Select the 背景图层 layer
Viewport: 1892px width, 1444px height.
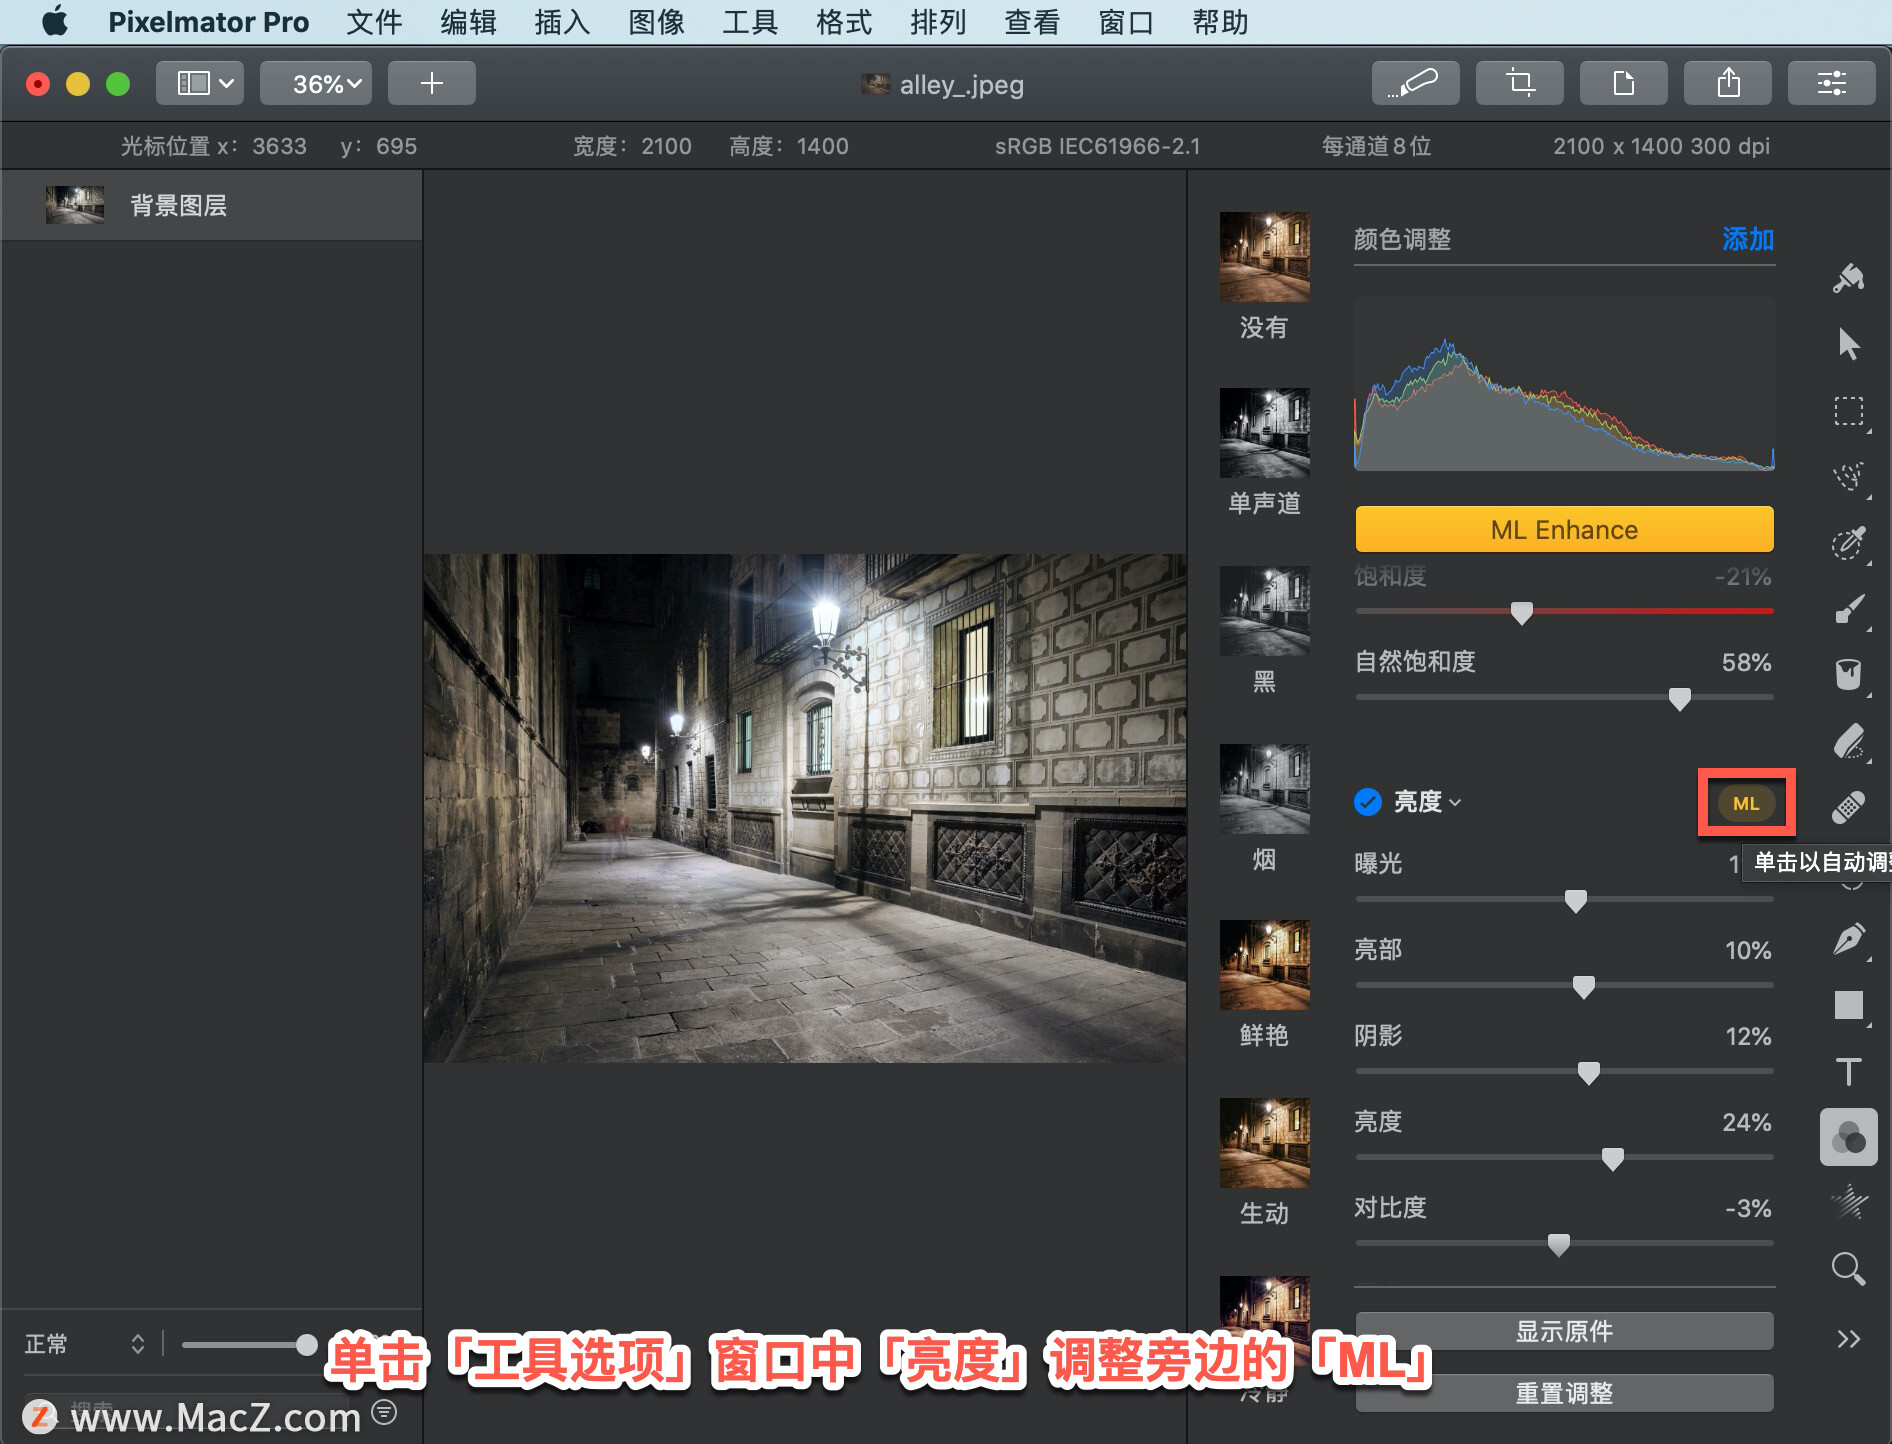coord(211,205)
